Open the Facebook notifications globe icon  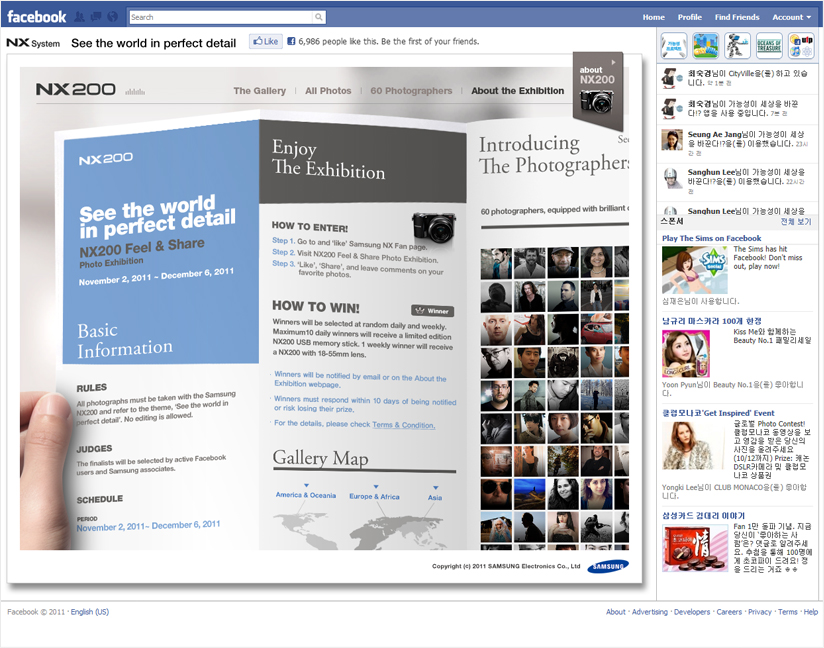pyautogui.click(x=112, y=17)
